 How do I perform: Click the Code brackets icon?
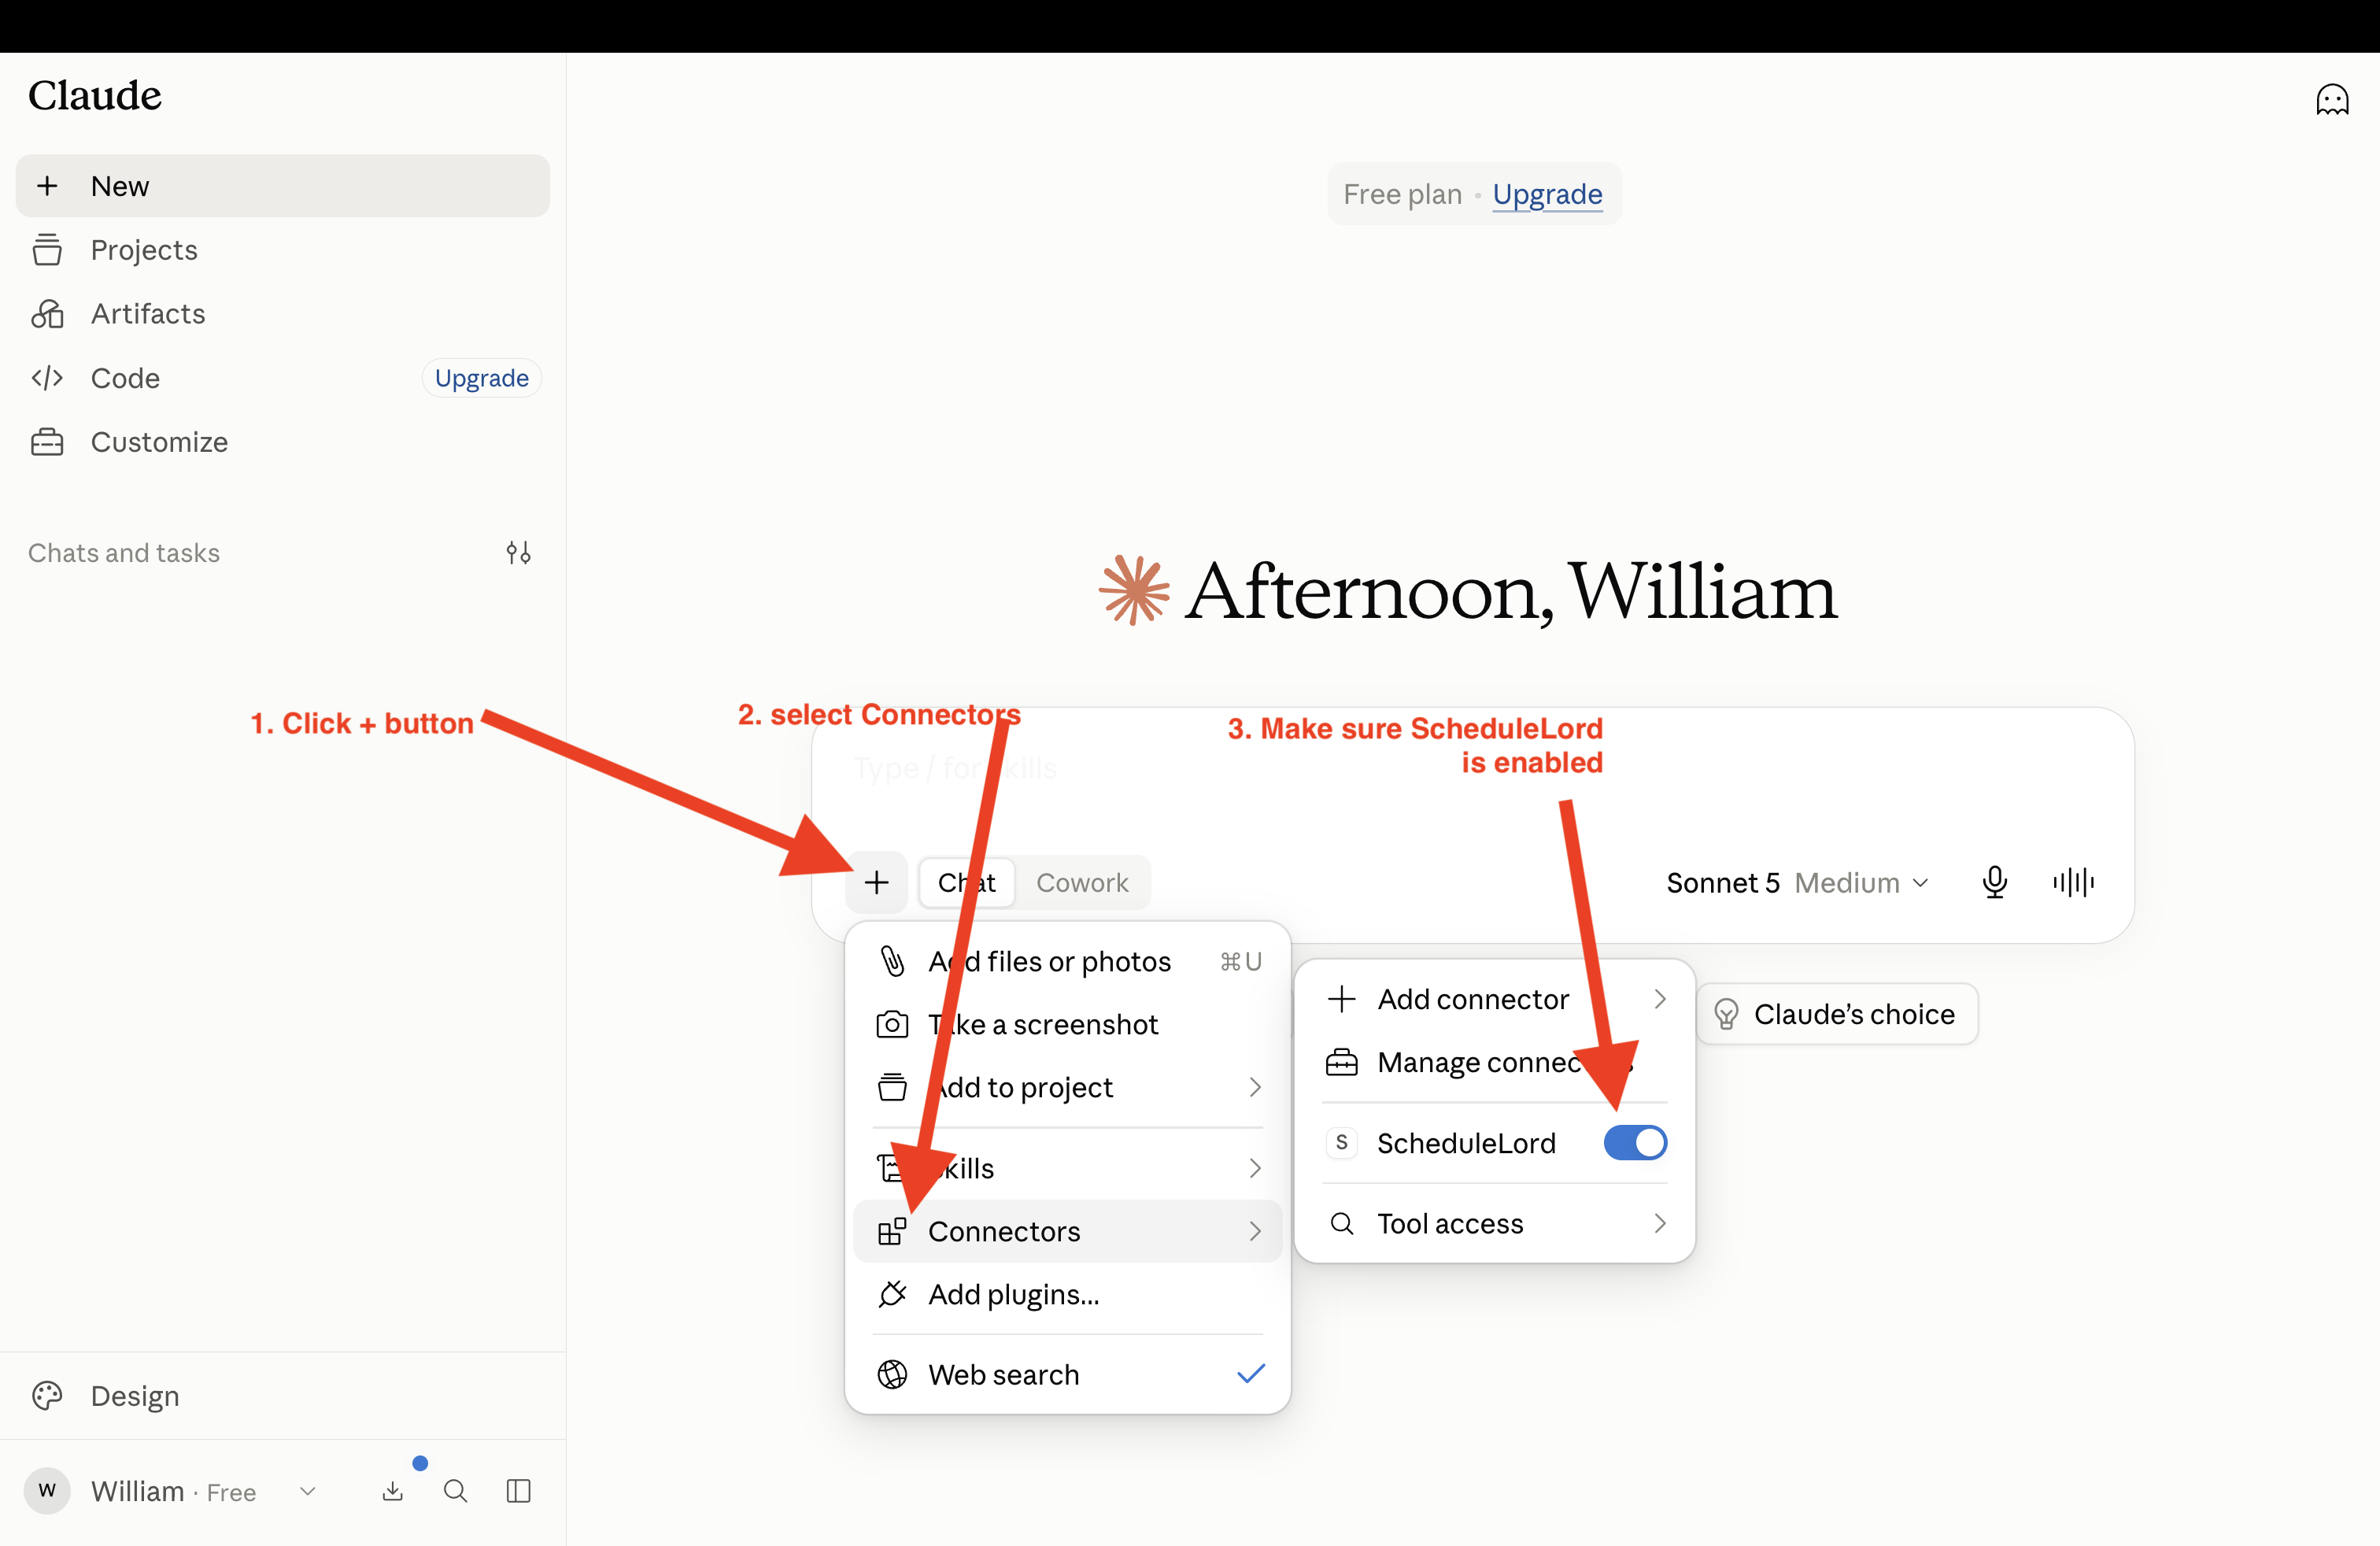click(47, 378)
